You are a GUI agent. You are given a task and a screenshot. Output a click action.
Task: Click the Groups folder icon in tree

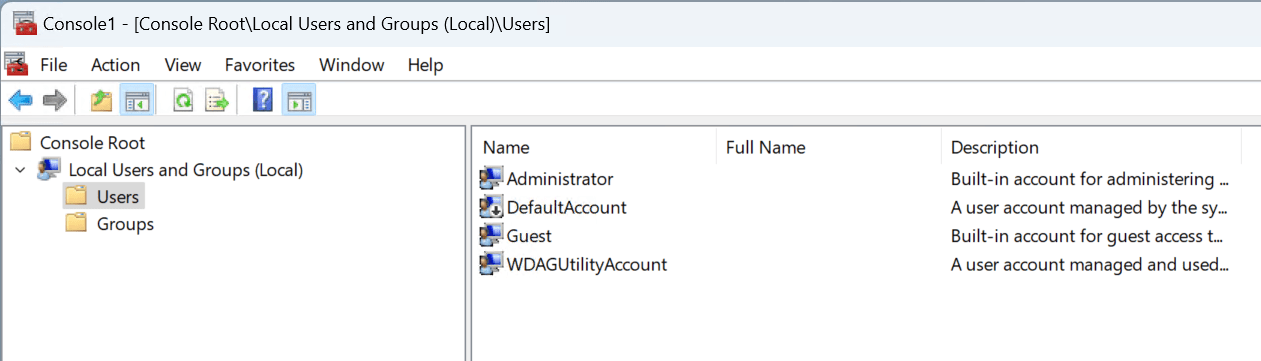(76, 223)
